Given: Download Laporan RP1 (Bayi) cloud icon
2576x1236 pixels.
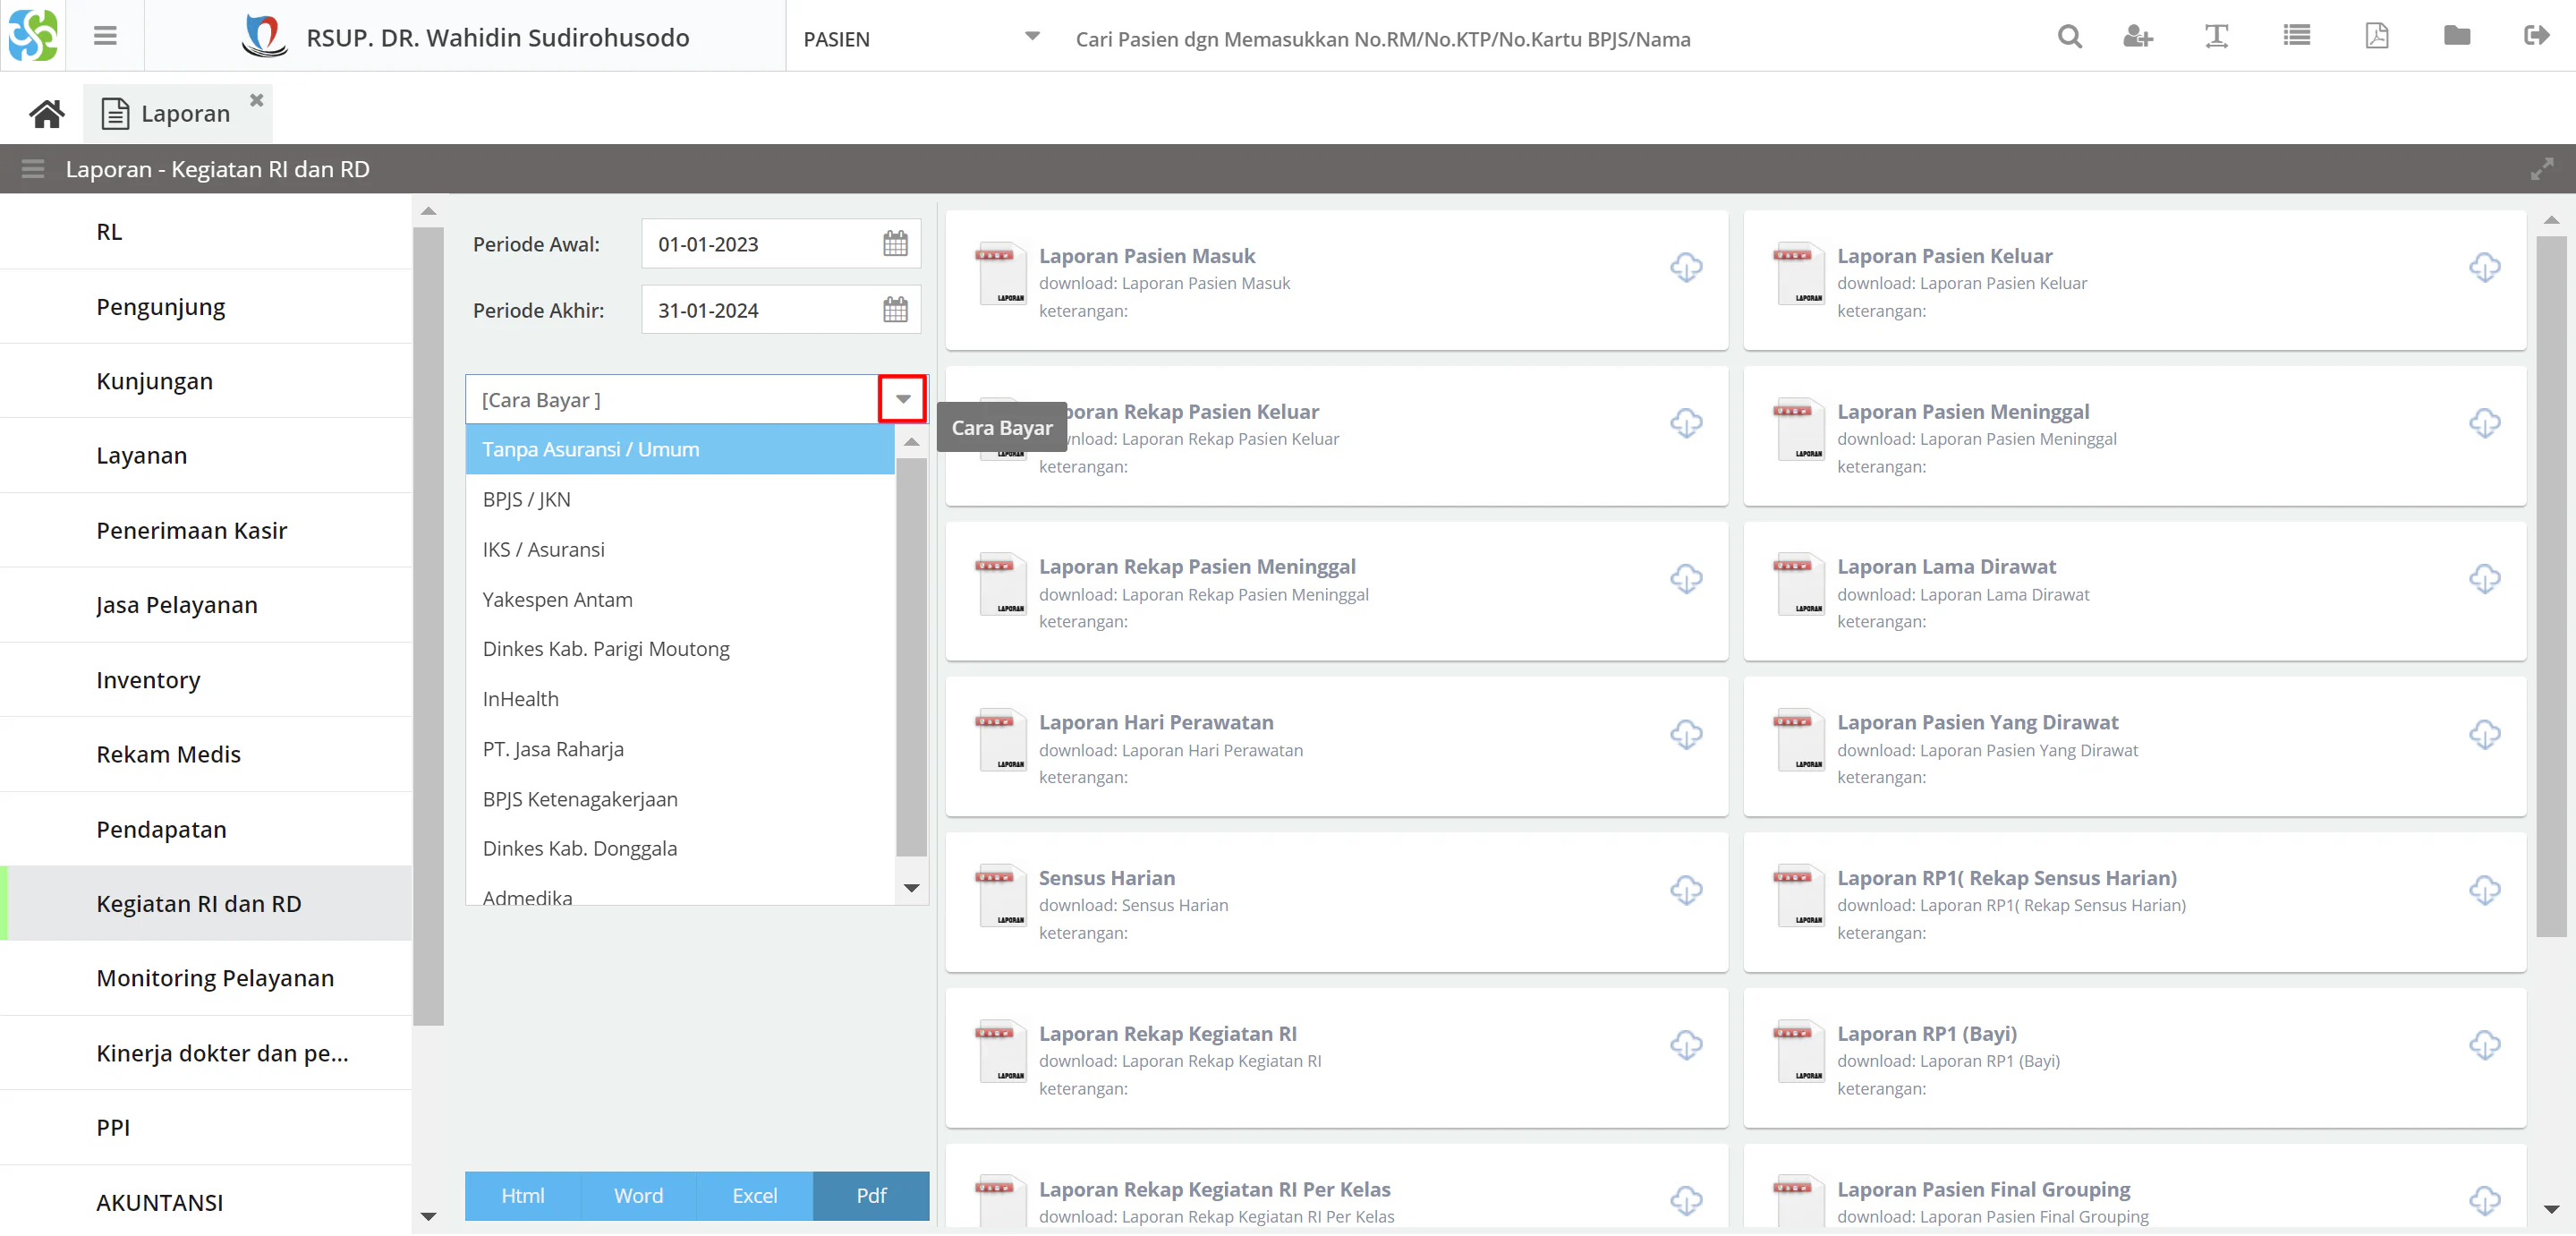Looking at the screenshot, I should tap(2484, 1045).
